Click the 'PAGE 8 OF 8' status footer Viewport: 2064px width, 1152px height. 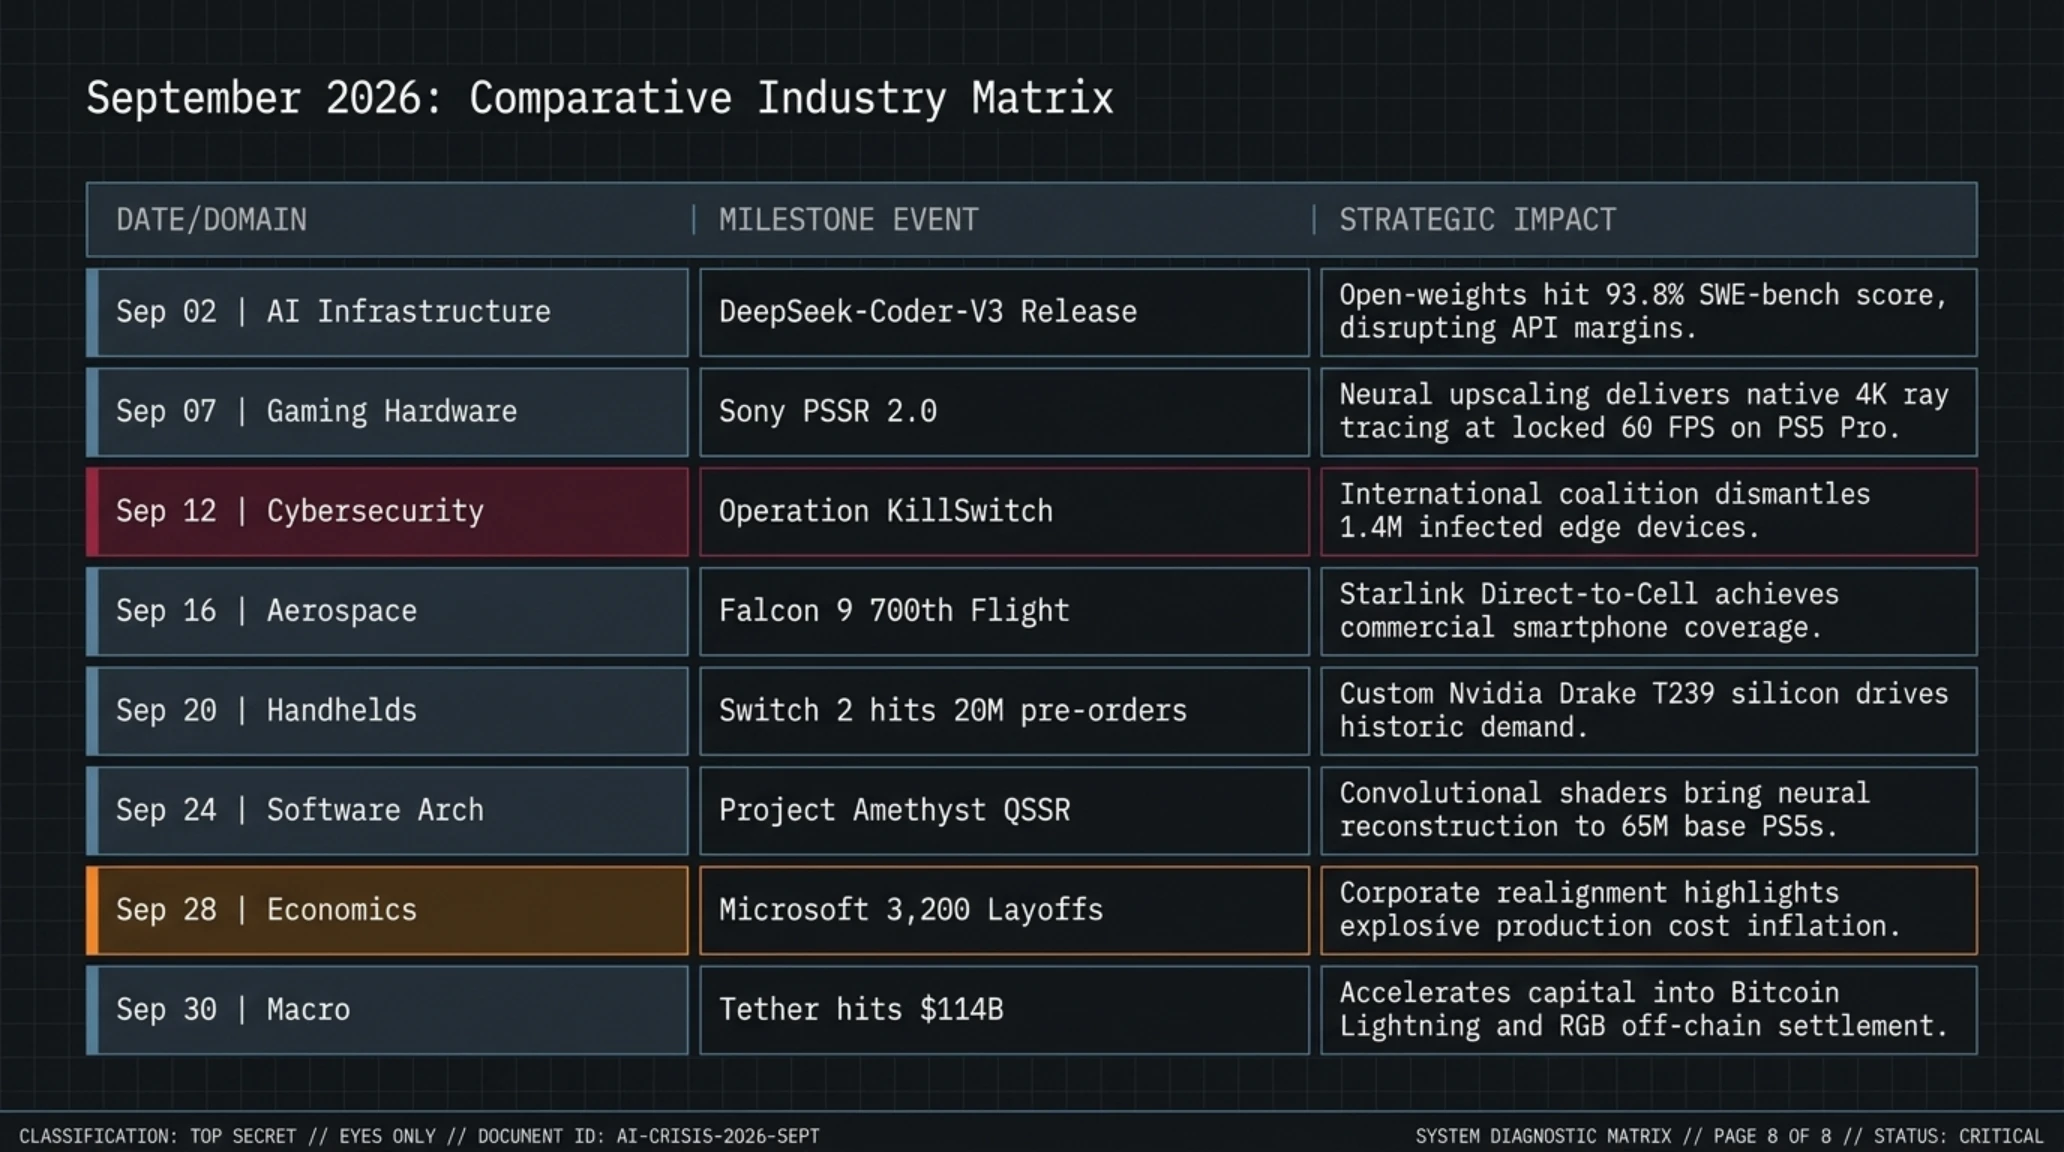click(x=1729, y=1137)
